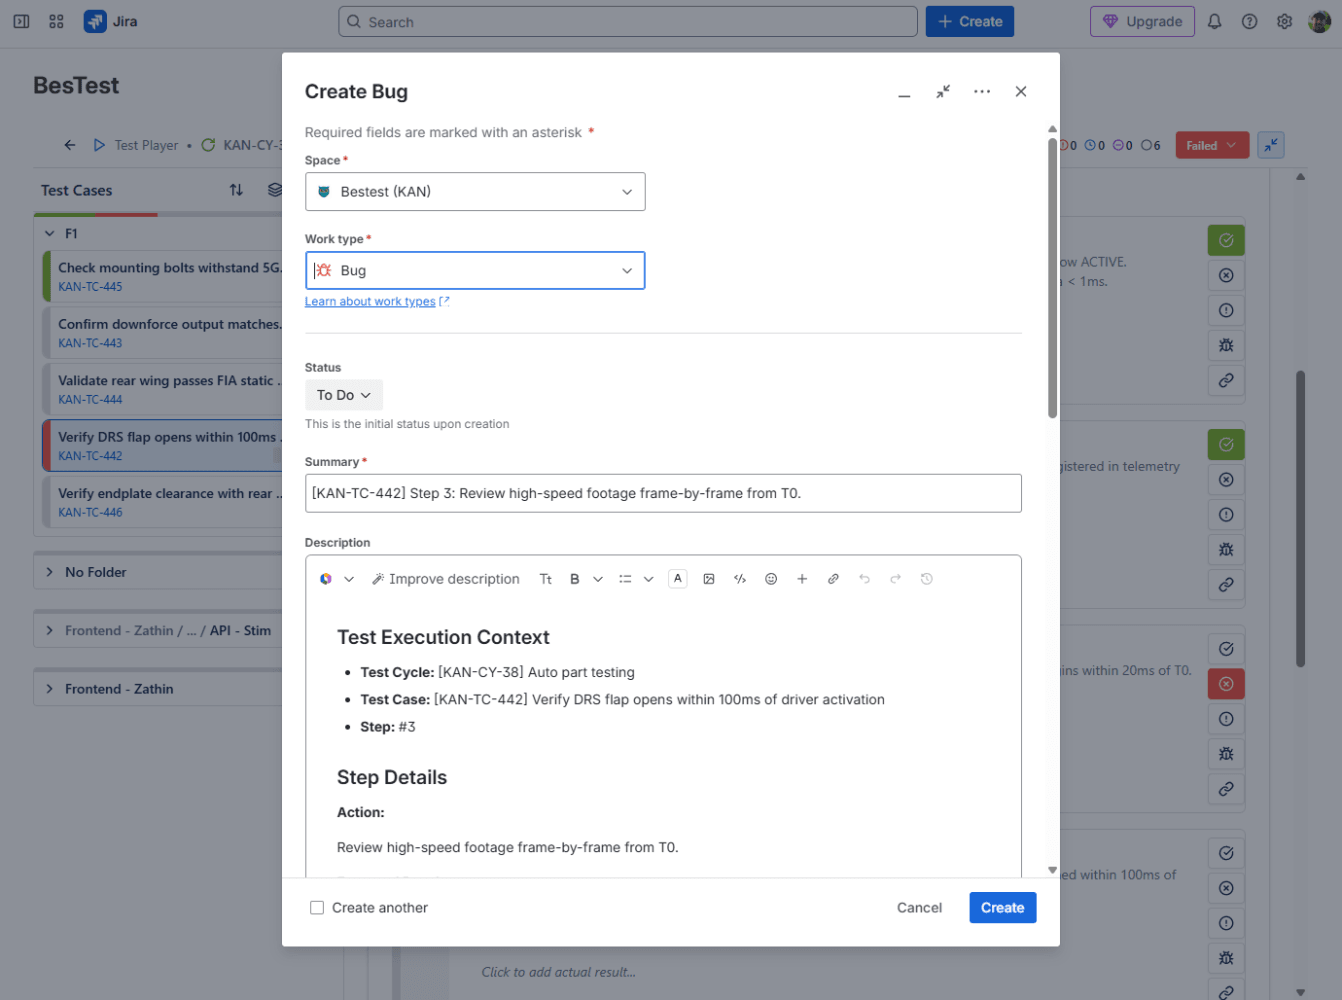The image size is (1342, 1000).
Task: Minimize the Create Bug dialog
Action: 904,92
